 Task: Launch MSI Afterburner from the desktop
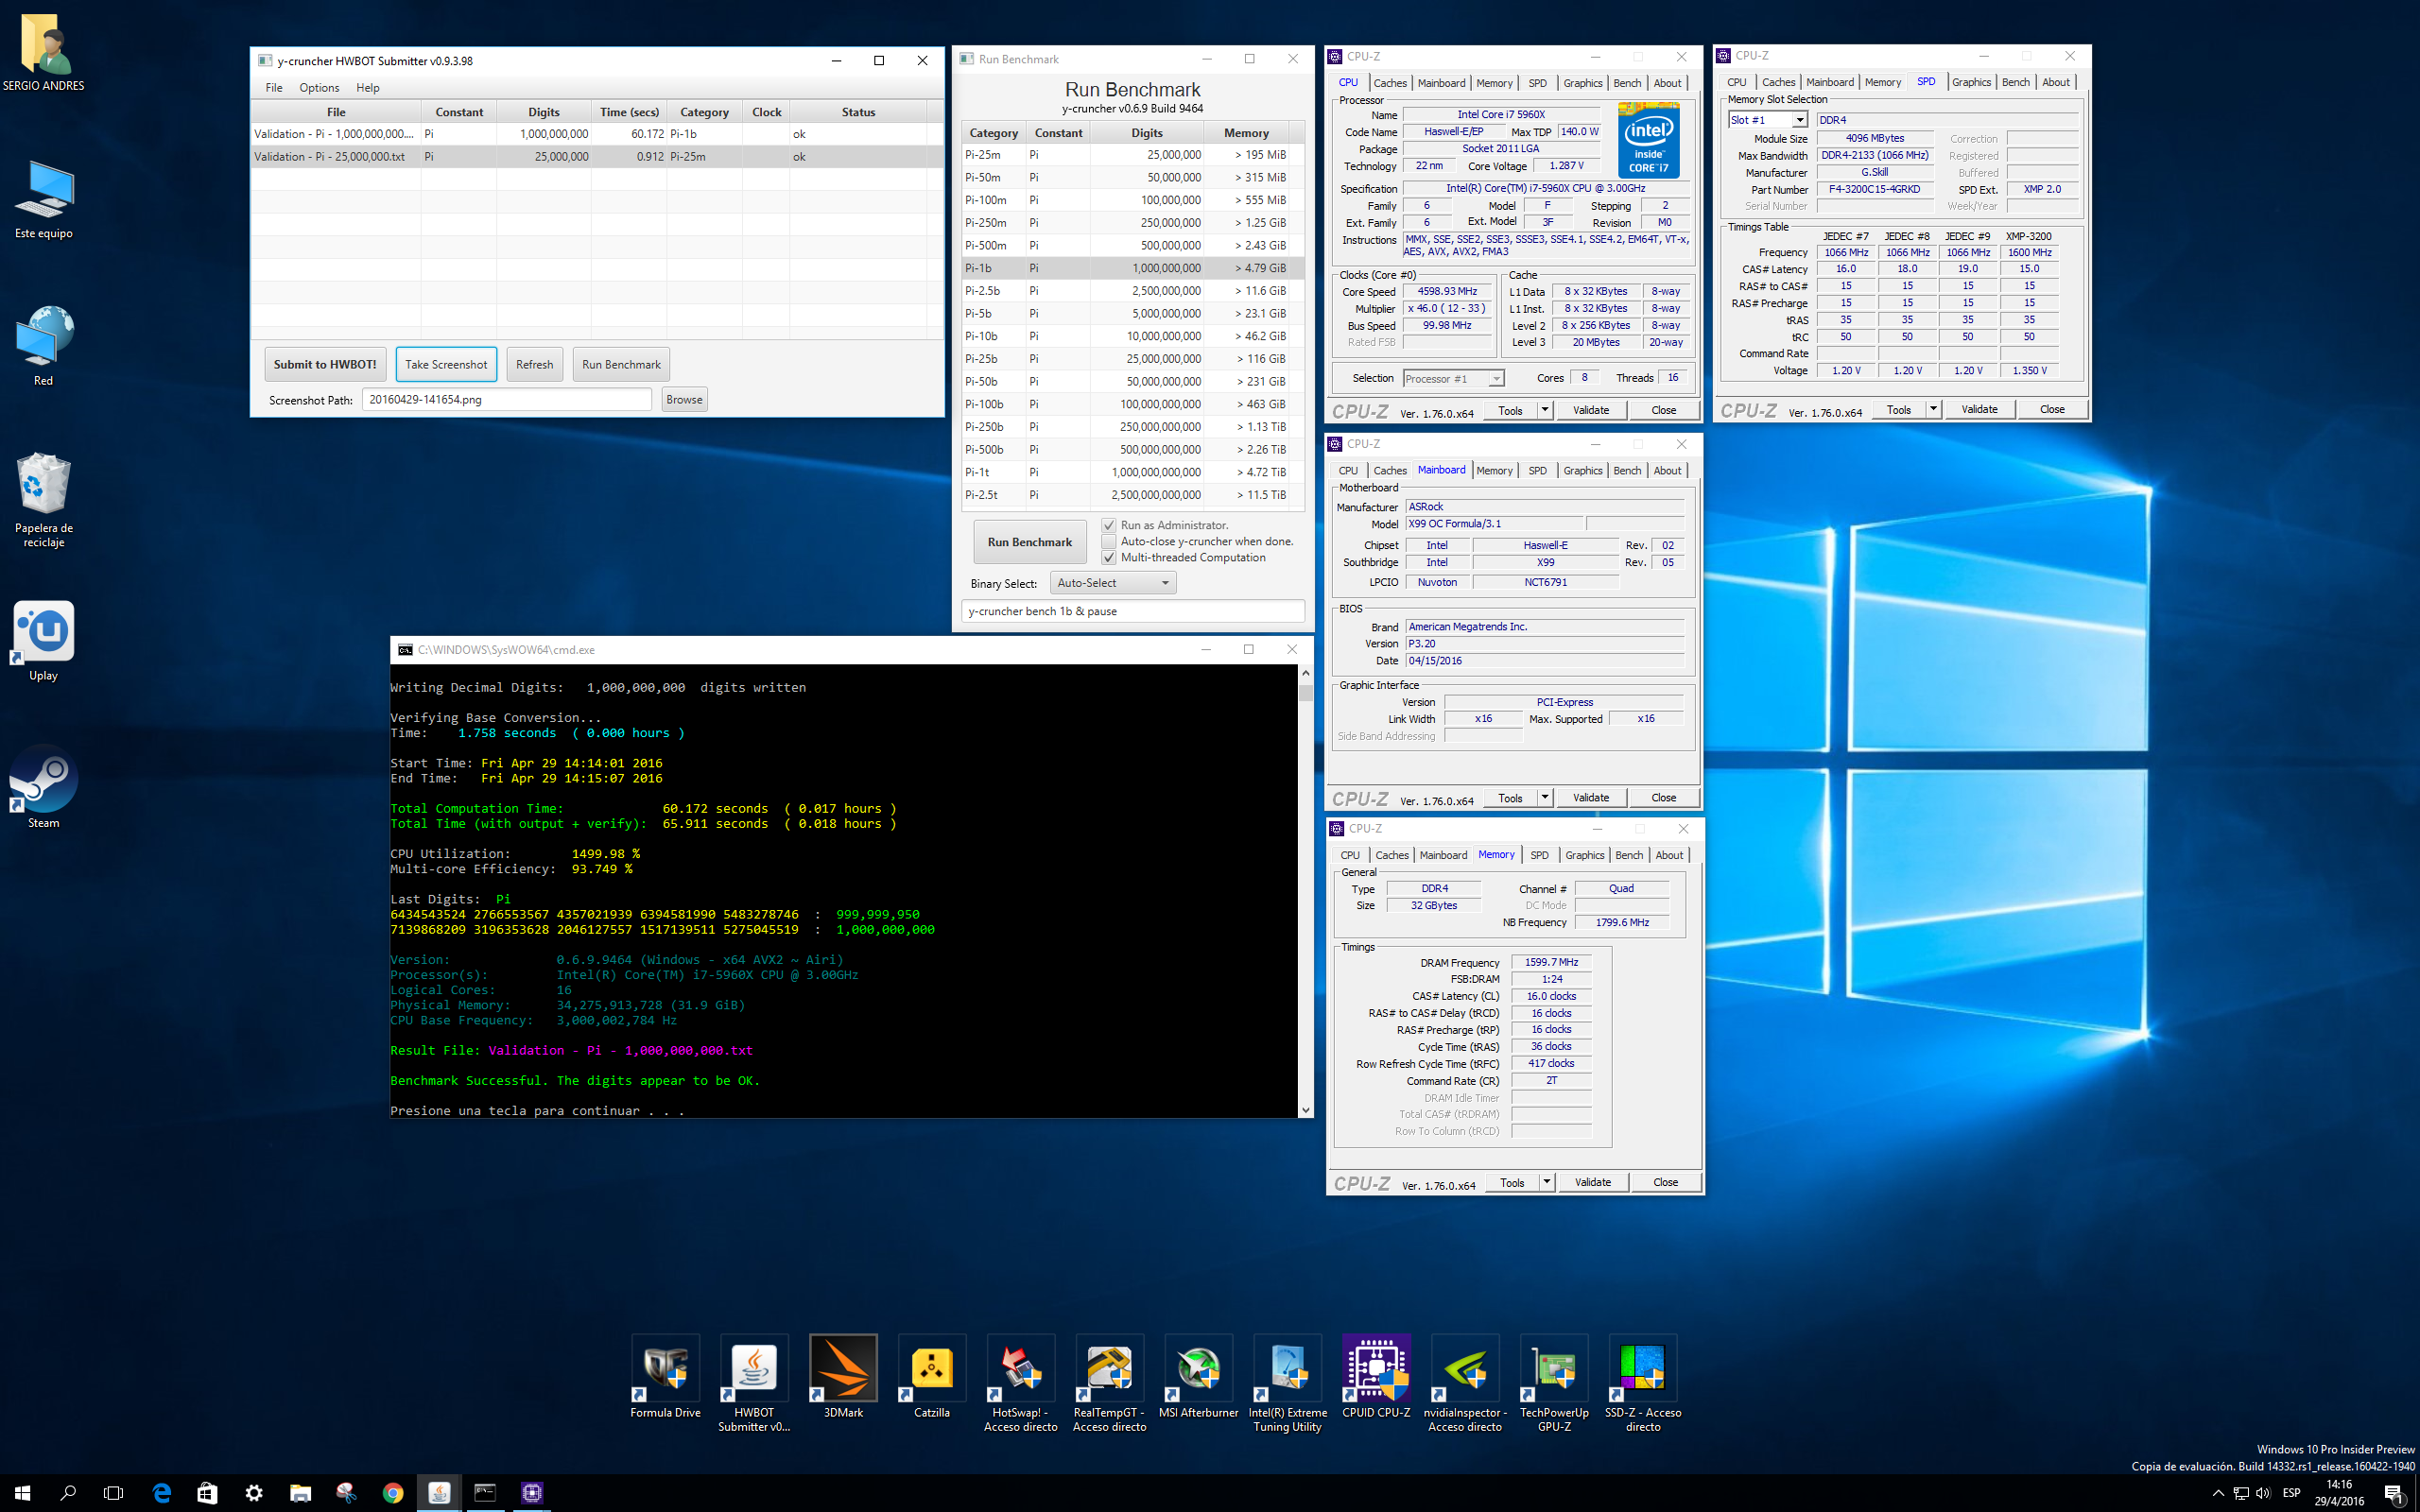[1198, 1377]
